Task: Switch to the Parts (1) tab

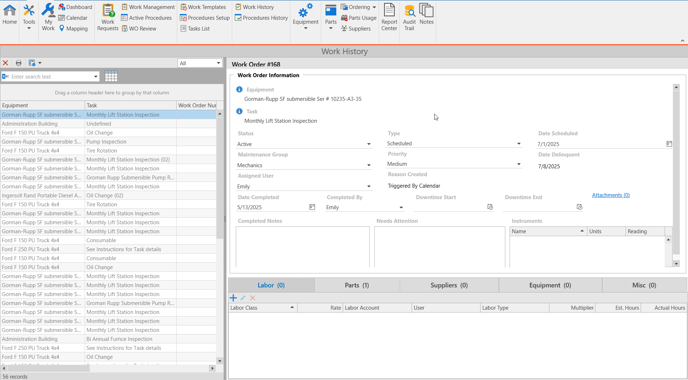Action: pyautogui.click(x=357, y=285)
